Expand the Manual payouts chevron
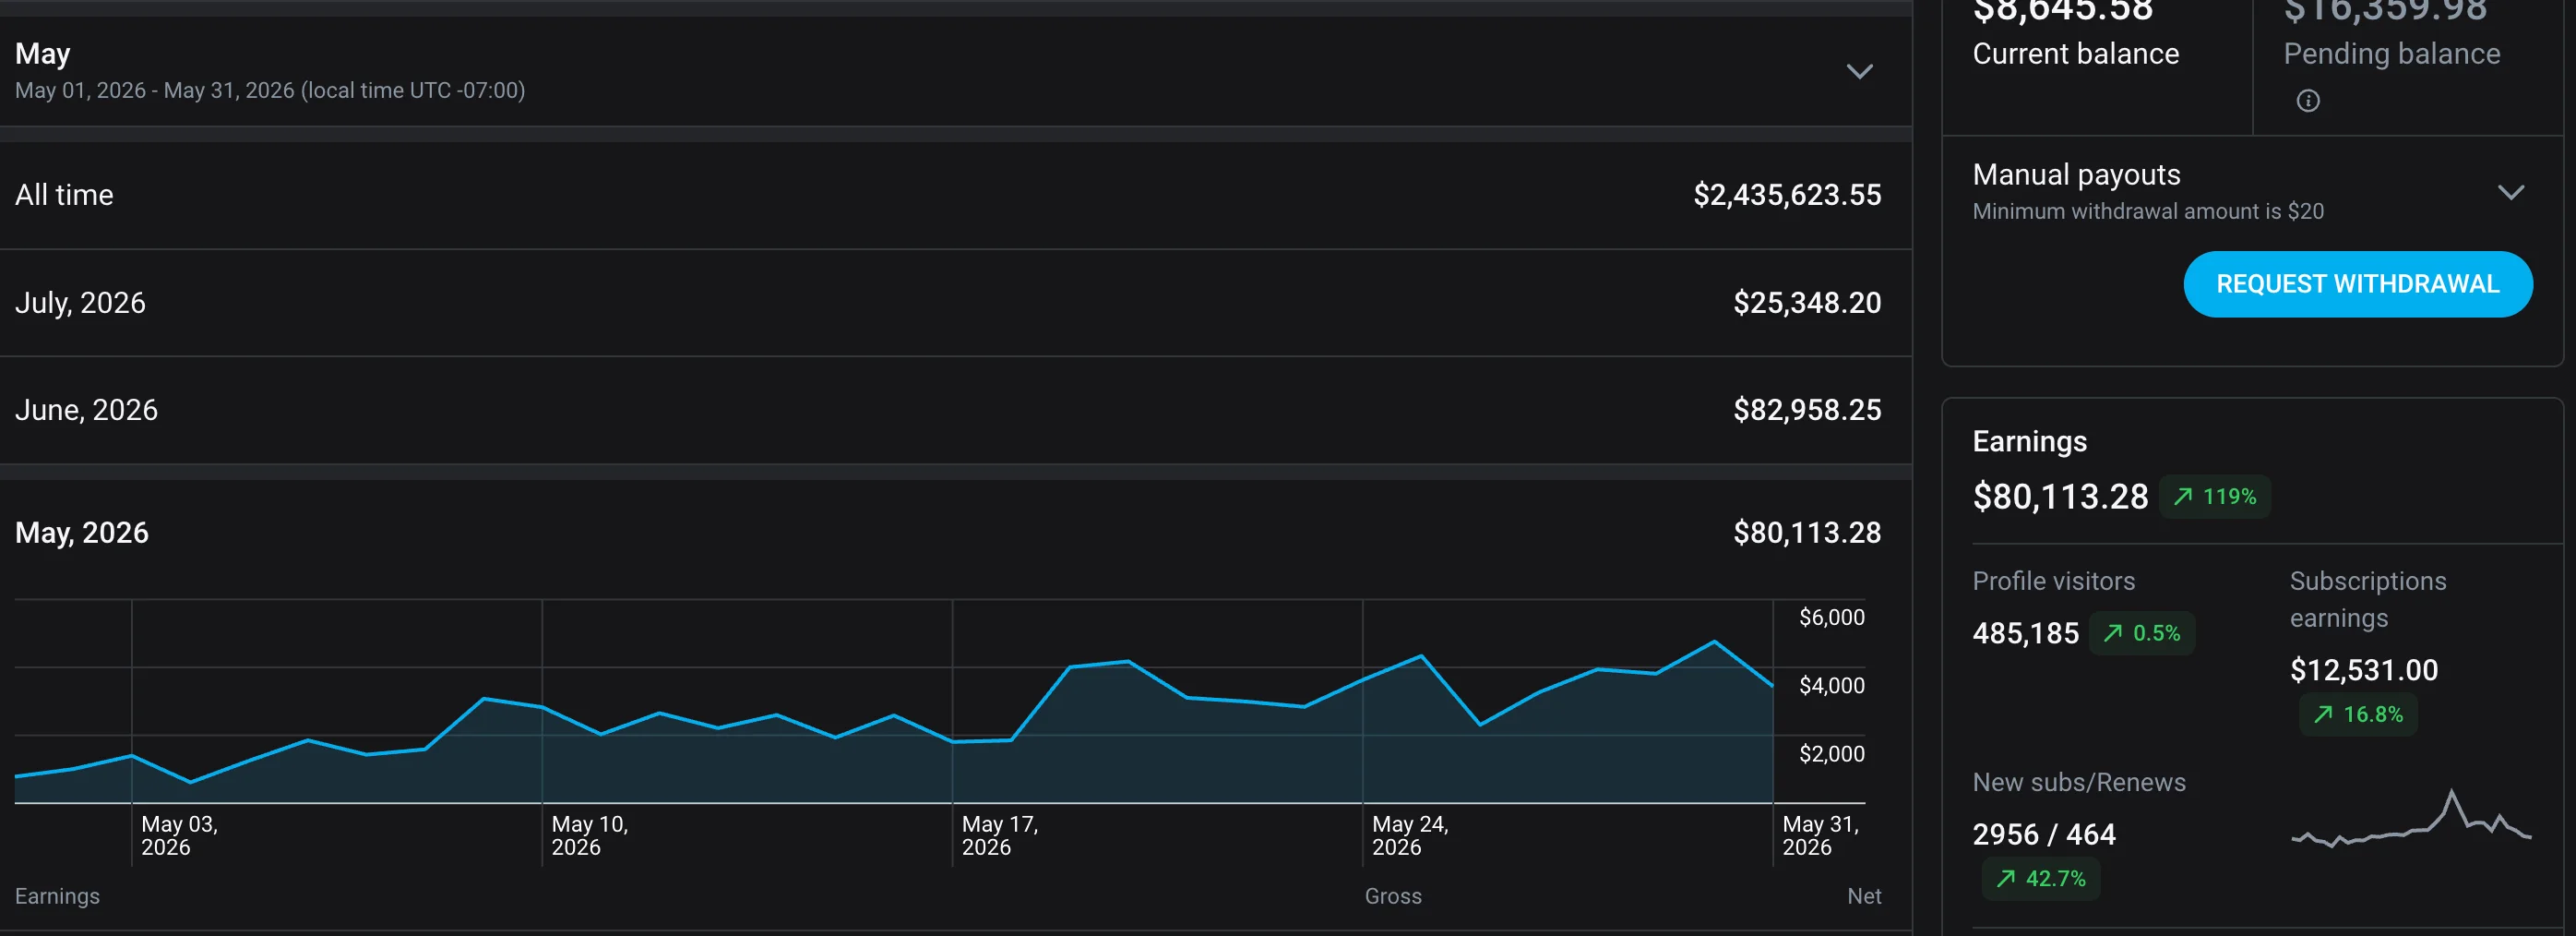This screenshot has height=936, width=2576. coord(2511,192)
